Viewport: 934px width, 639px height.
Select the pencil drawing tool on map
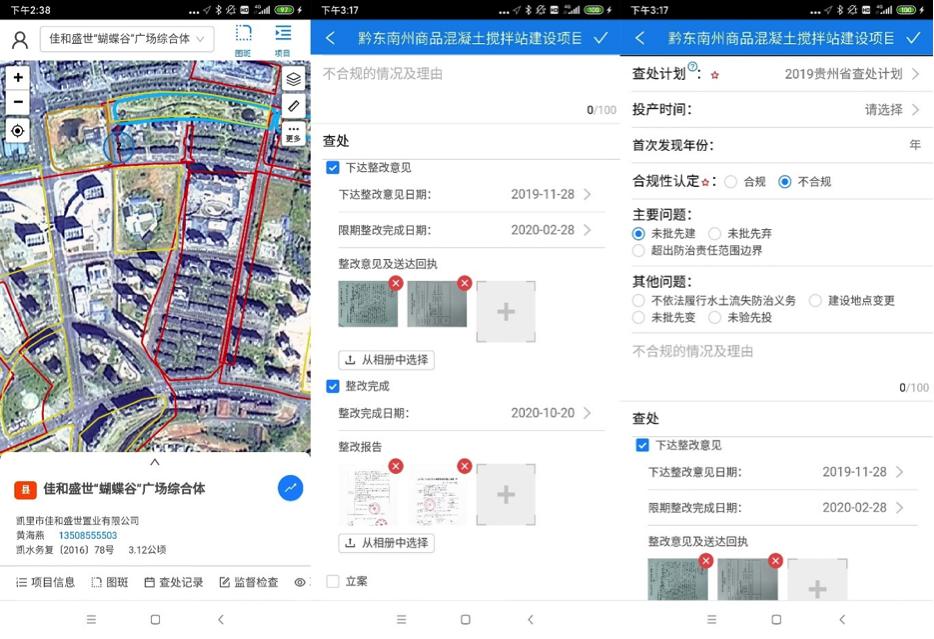click(x=293, y=106)
